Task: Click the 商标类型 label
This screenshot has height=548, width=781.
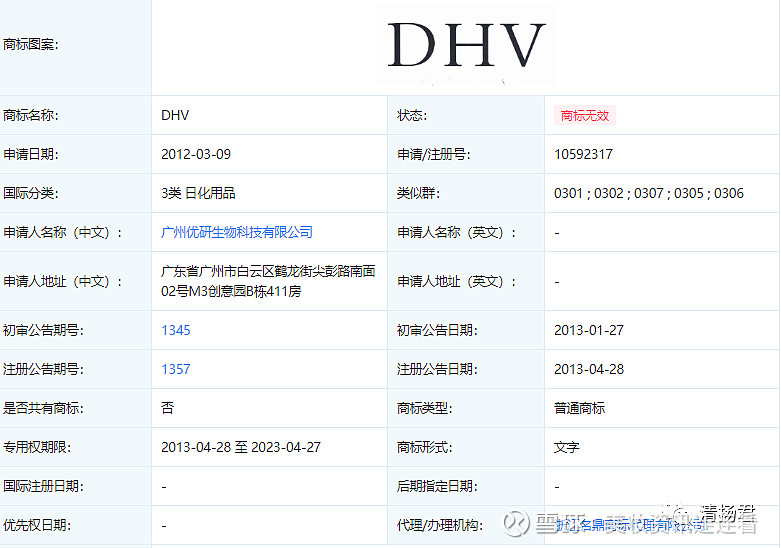Action: [x=424, y=409]
